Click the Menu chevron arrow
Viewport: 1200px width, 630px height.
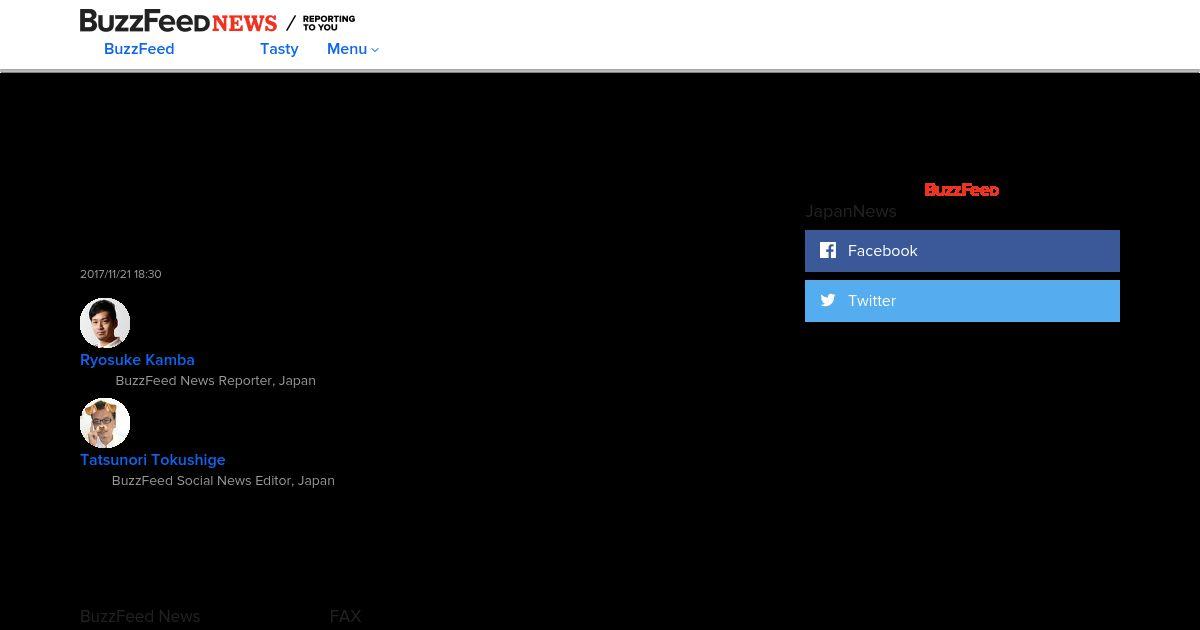point(375,50)
